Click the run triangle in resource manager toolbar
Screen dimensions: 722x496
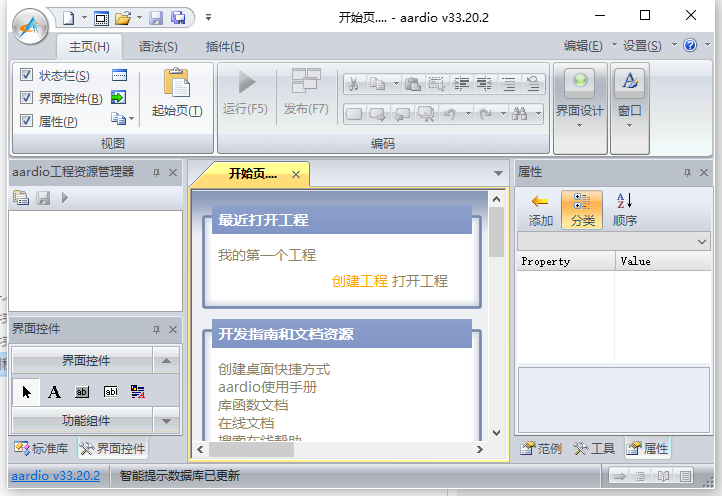click(64, 198)
